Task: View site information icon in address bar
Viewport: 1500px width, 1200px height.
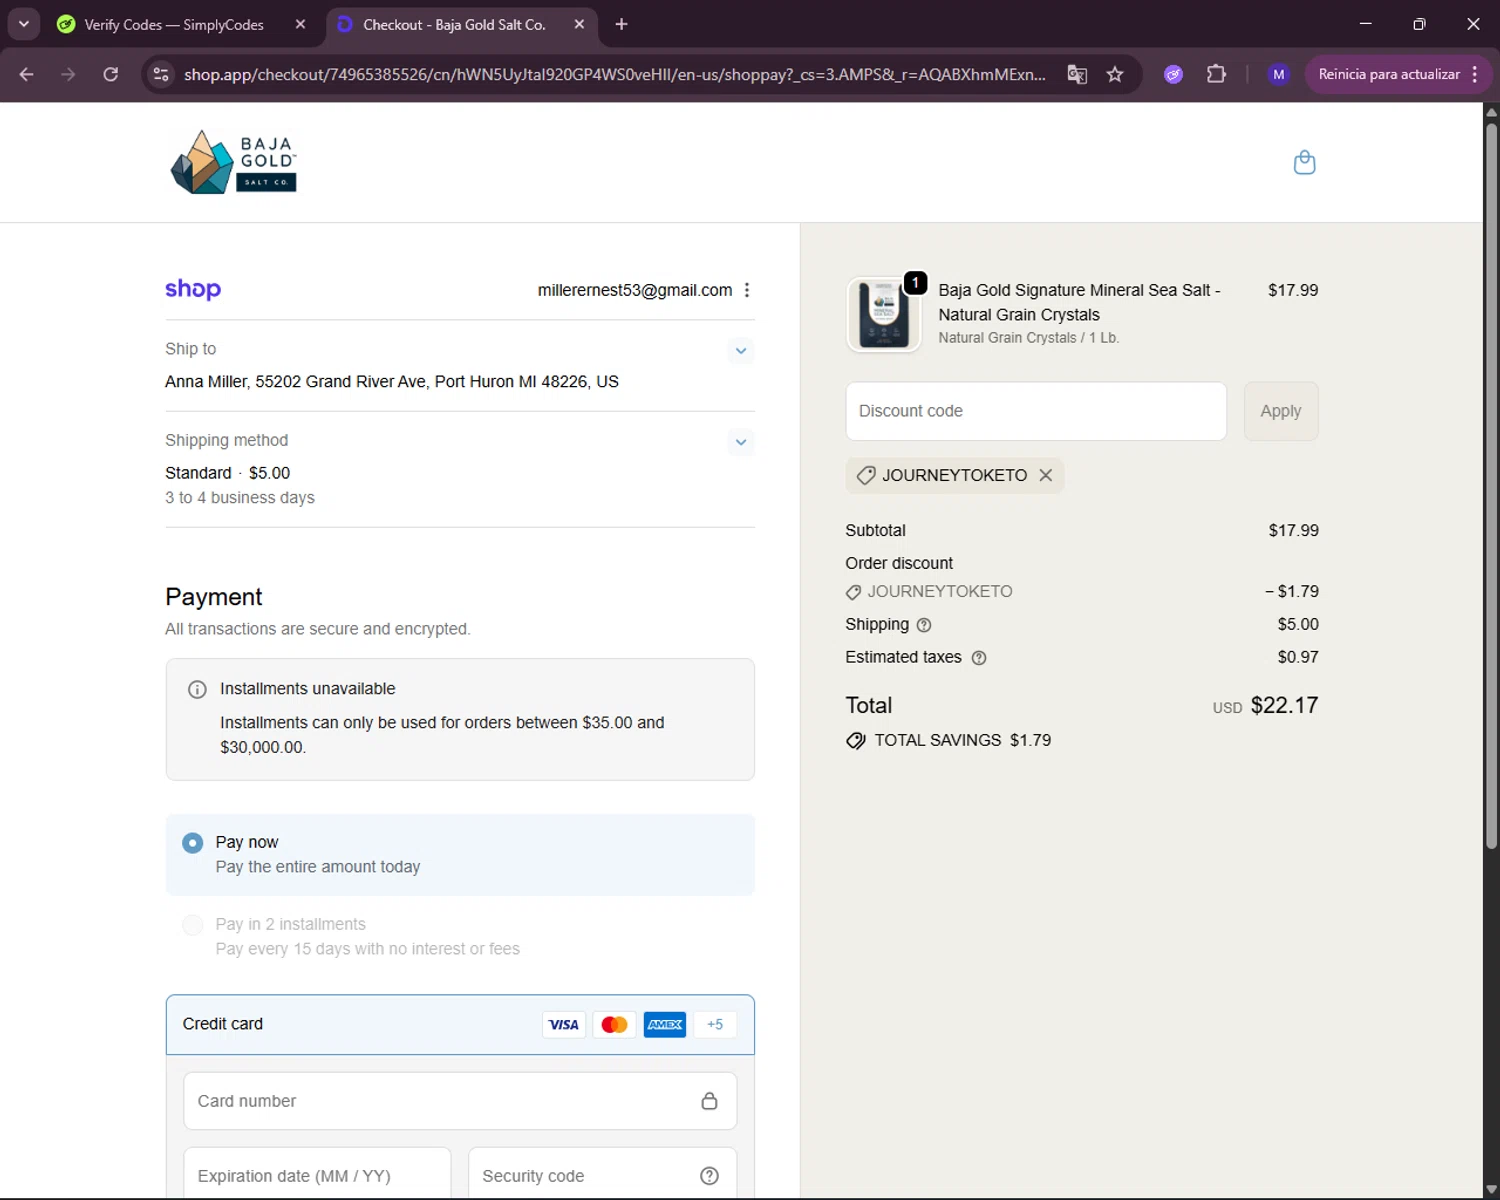Action: [161, 74]
